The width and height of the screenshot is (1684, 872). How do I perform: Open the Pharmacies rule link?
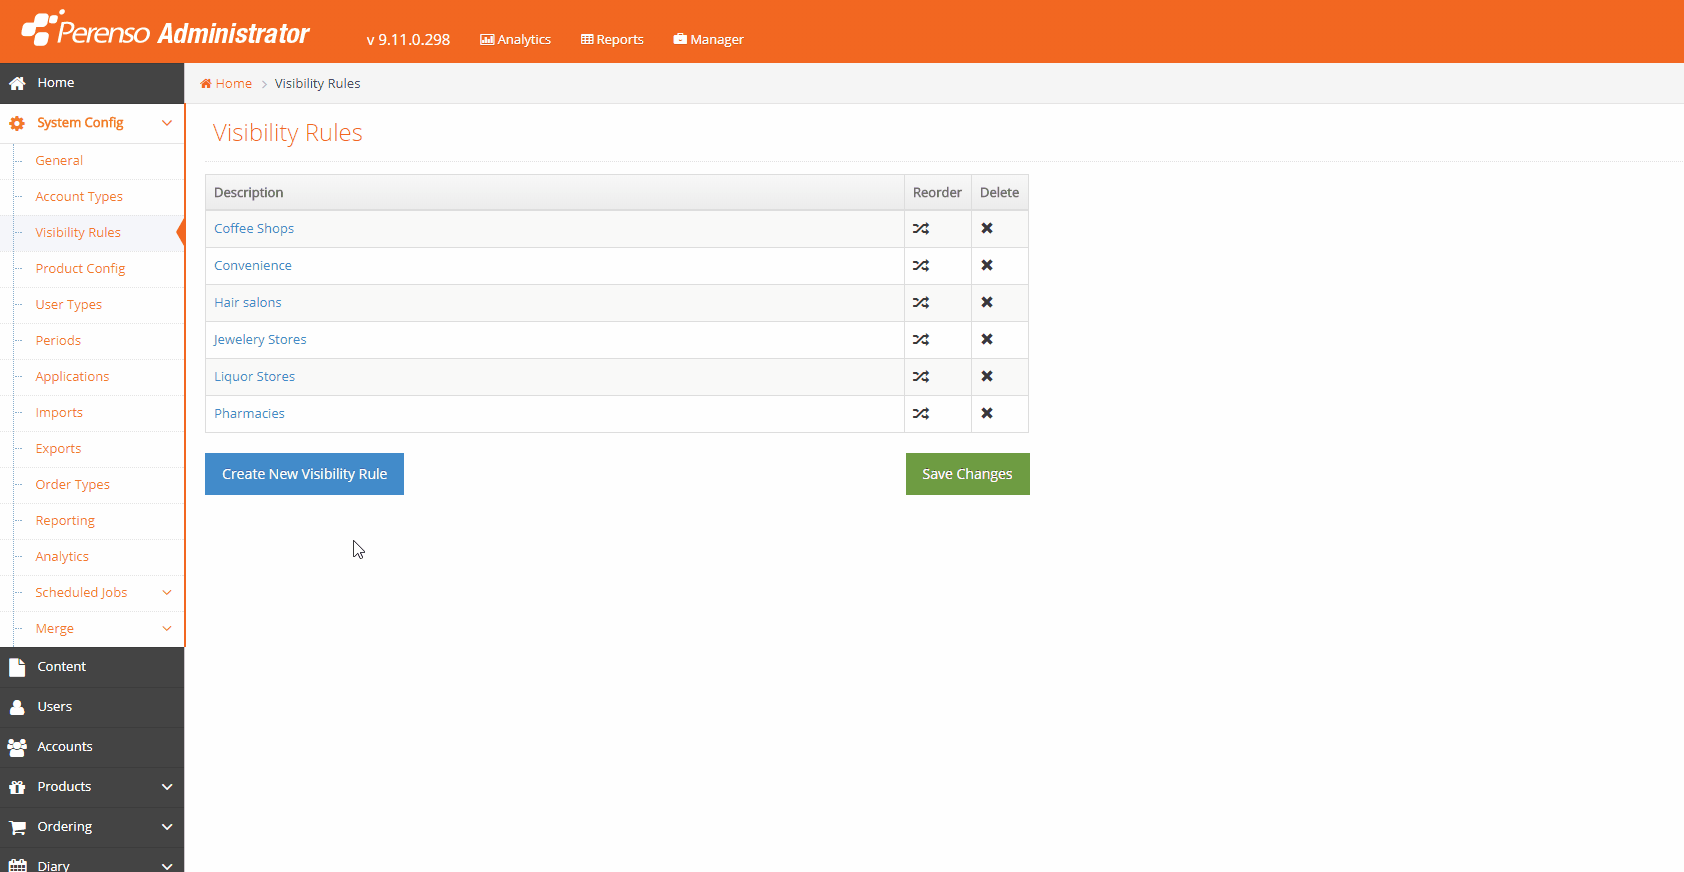[x=249, y=414]
